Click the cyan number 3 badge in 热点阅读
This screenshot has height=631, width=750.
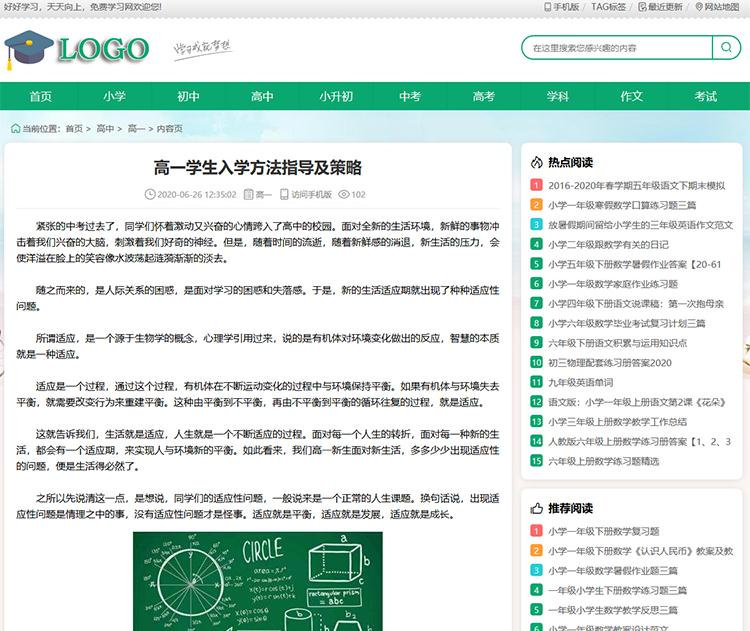(536, 224)
